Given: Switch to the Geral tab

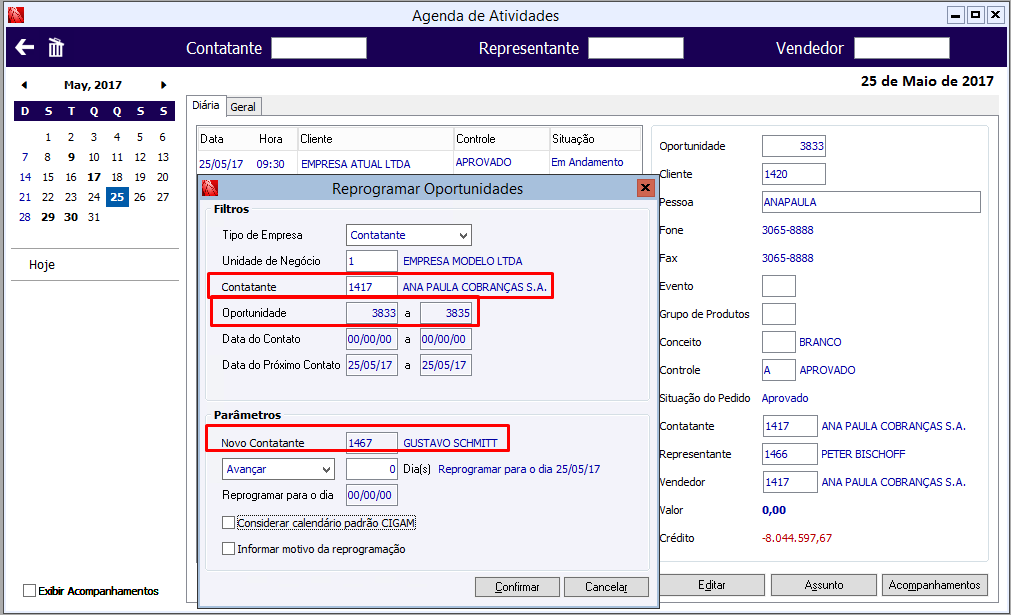Looking at the screenshot, I should point(243,107).
